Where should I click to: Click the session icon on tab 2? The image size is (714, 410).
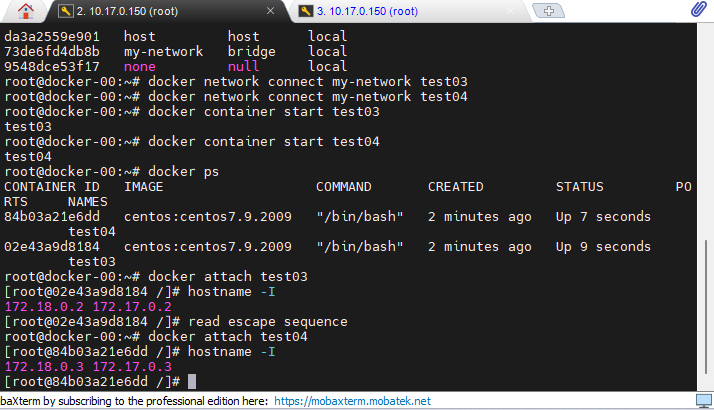click(x=66, y=11)
